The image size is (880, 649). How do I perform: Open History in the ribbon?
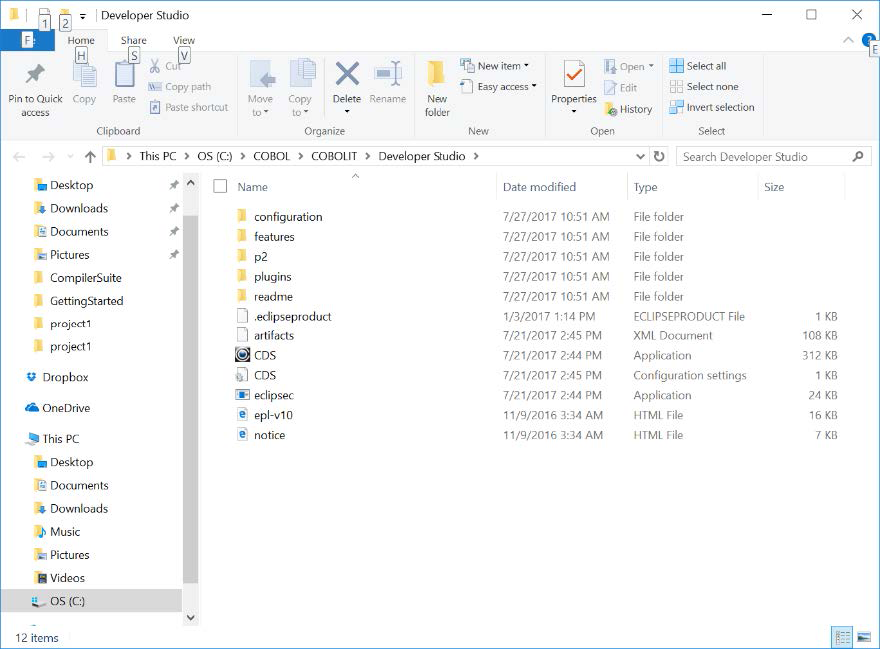(628, 109)
